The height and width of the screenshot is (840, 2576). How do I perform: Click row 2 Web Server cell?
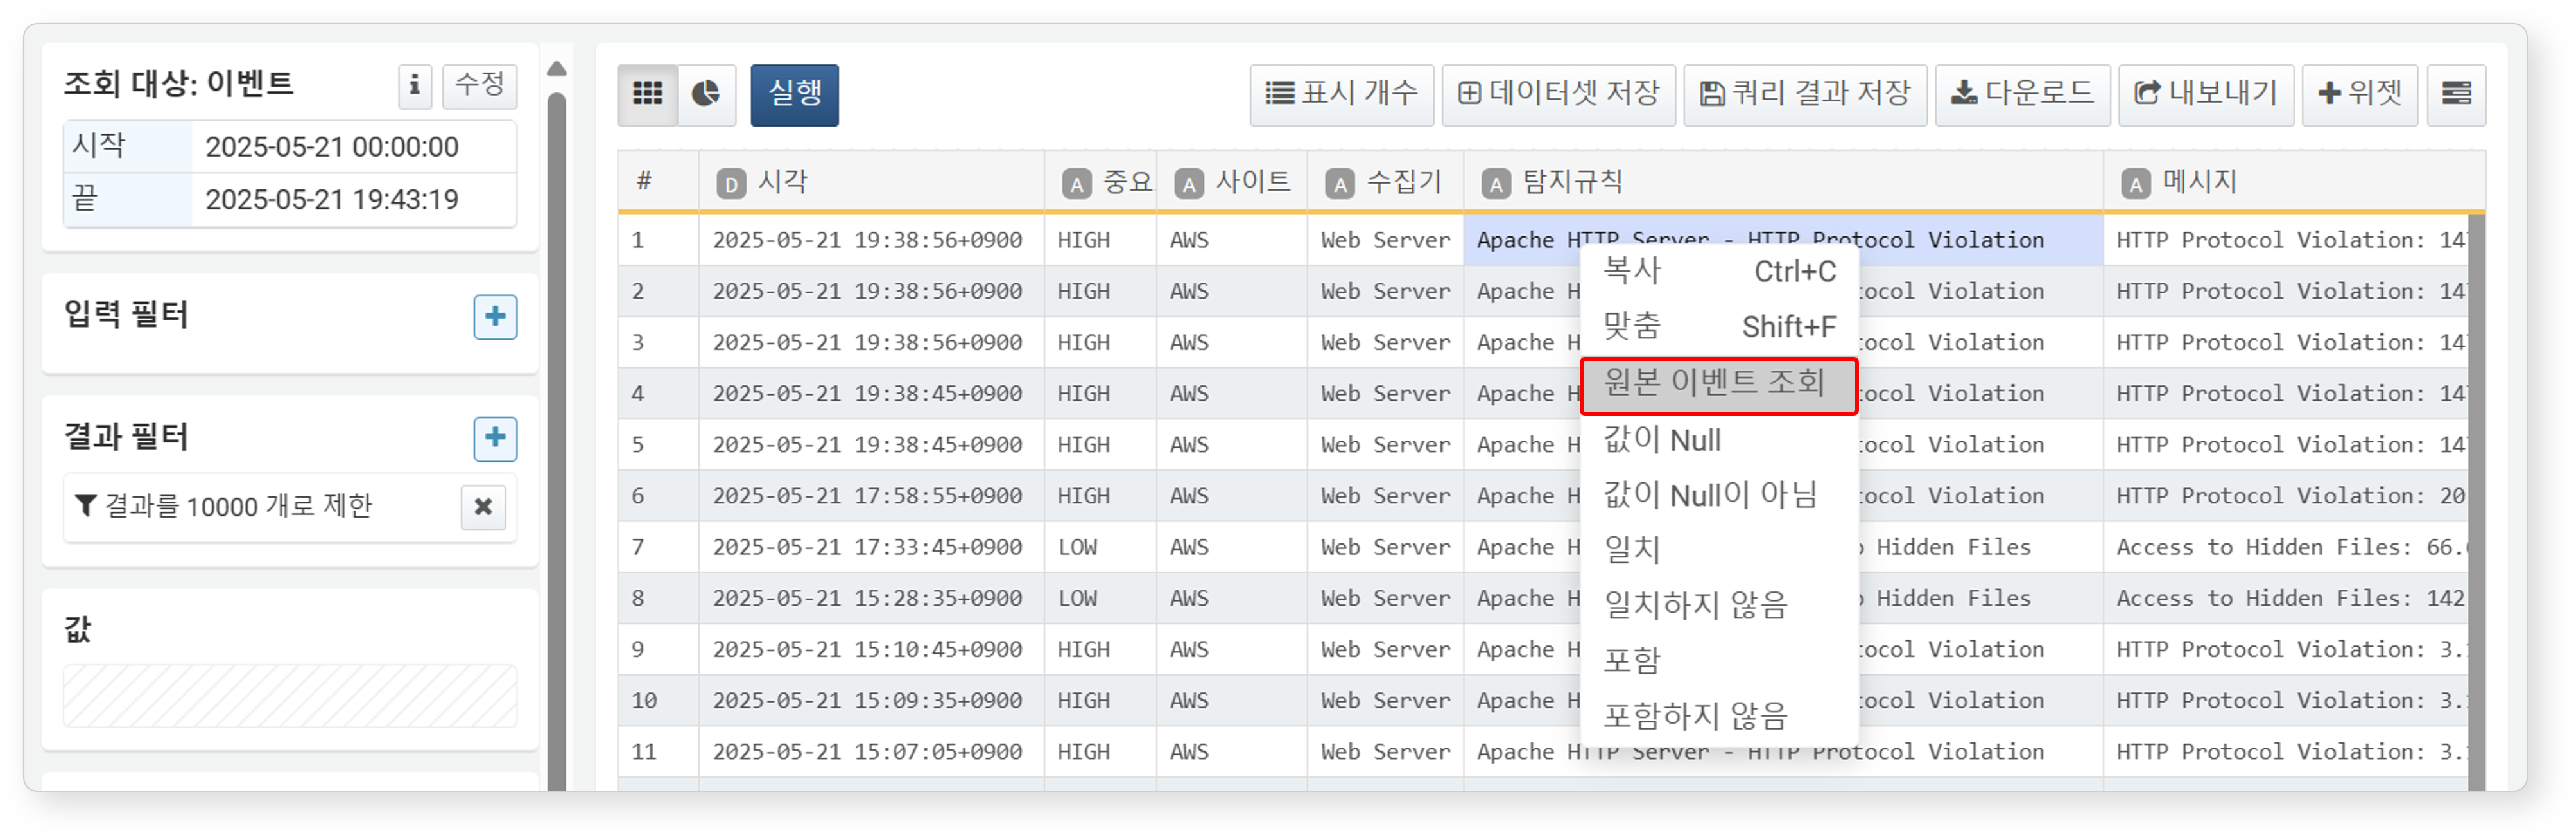pyautogui.click(x=1385, y=291)
